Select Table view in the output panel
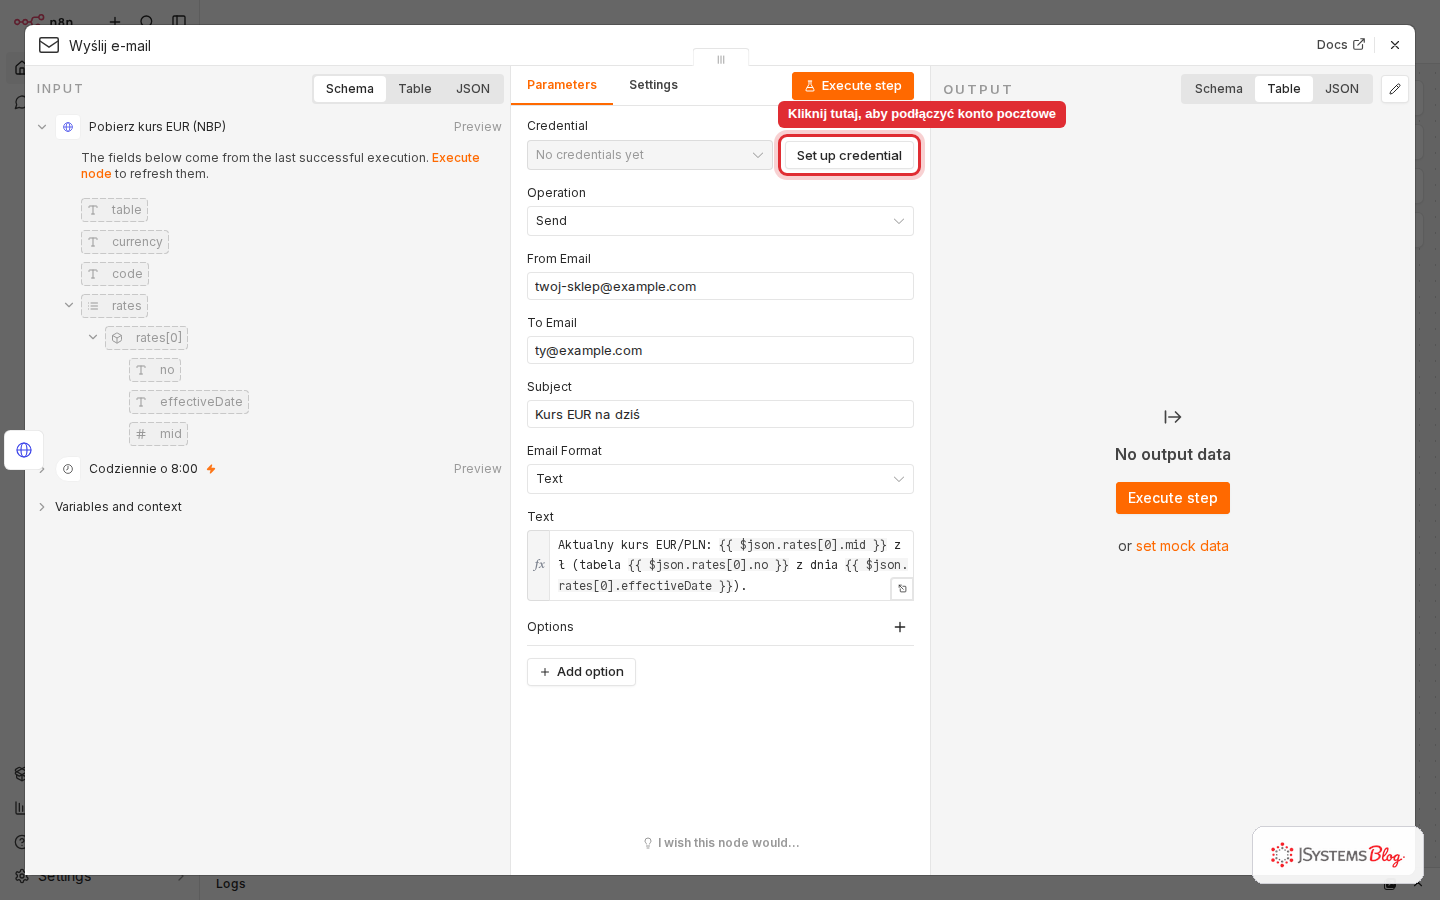1440x900 pixels. tap(1284, 89)
